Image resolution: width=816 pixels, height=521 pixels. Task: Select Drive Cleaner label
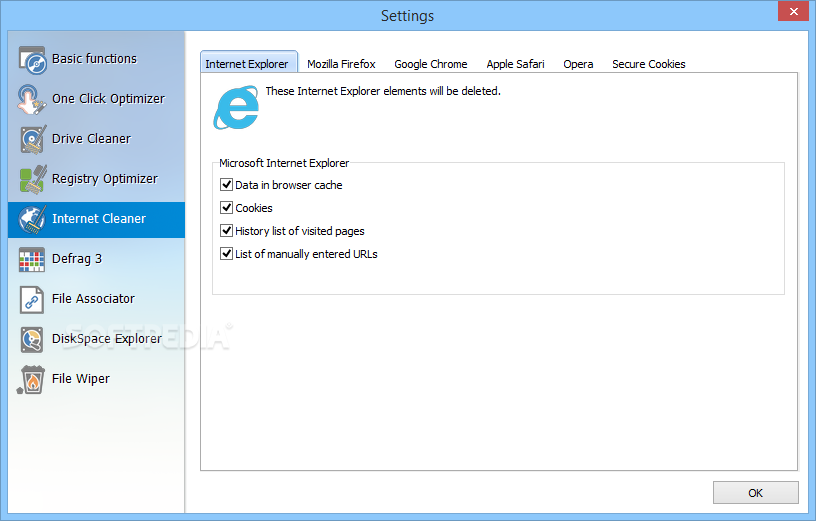point(91,139)
